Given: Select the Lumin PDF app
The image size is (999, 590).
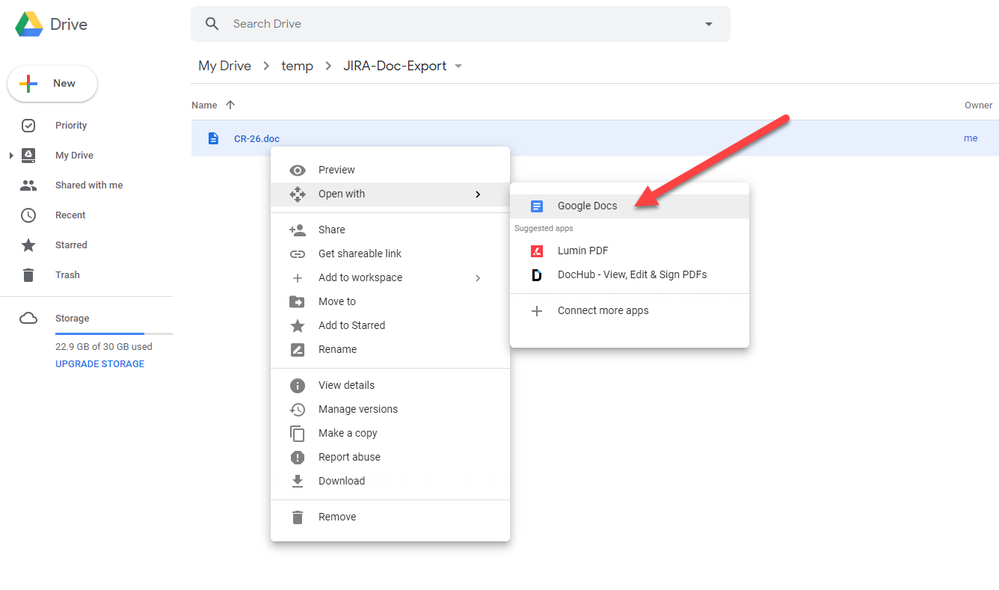Looking at the screenshot, I should [581, 250].
